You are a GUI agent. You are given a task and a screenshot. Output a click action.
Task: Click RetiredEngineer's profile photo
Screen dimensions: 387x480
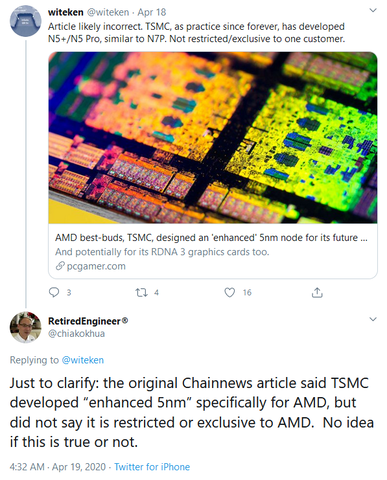coord(26,327)
